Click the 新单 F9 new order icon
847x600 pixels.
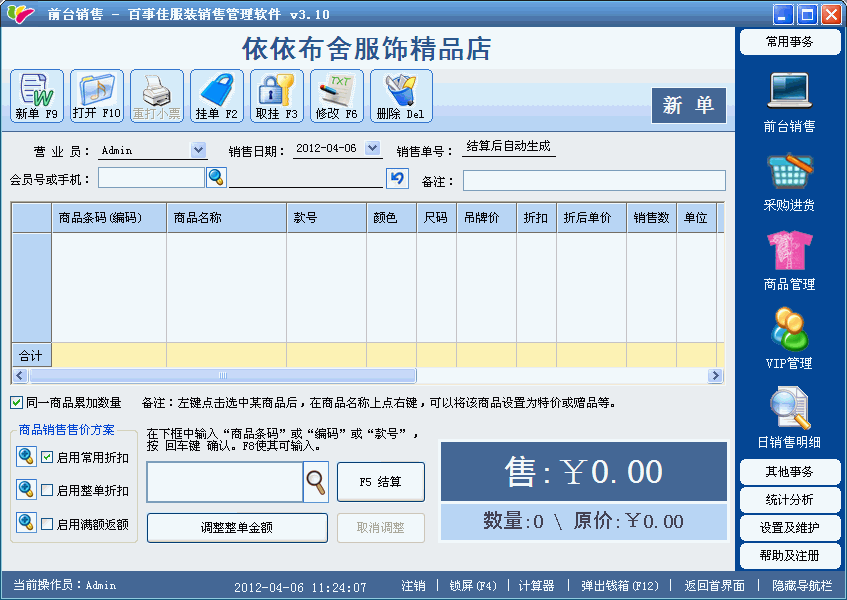(x=37, y=96)
